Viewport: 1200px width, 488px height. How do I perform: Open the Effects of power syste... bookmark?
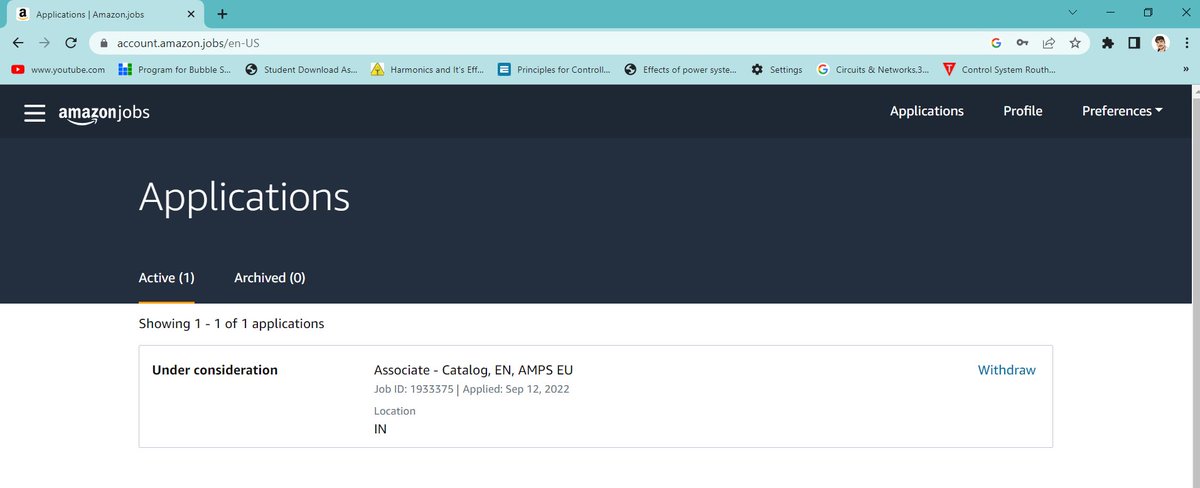pyautogui.click(x=680, y=70)
